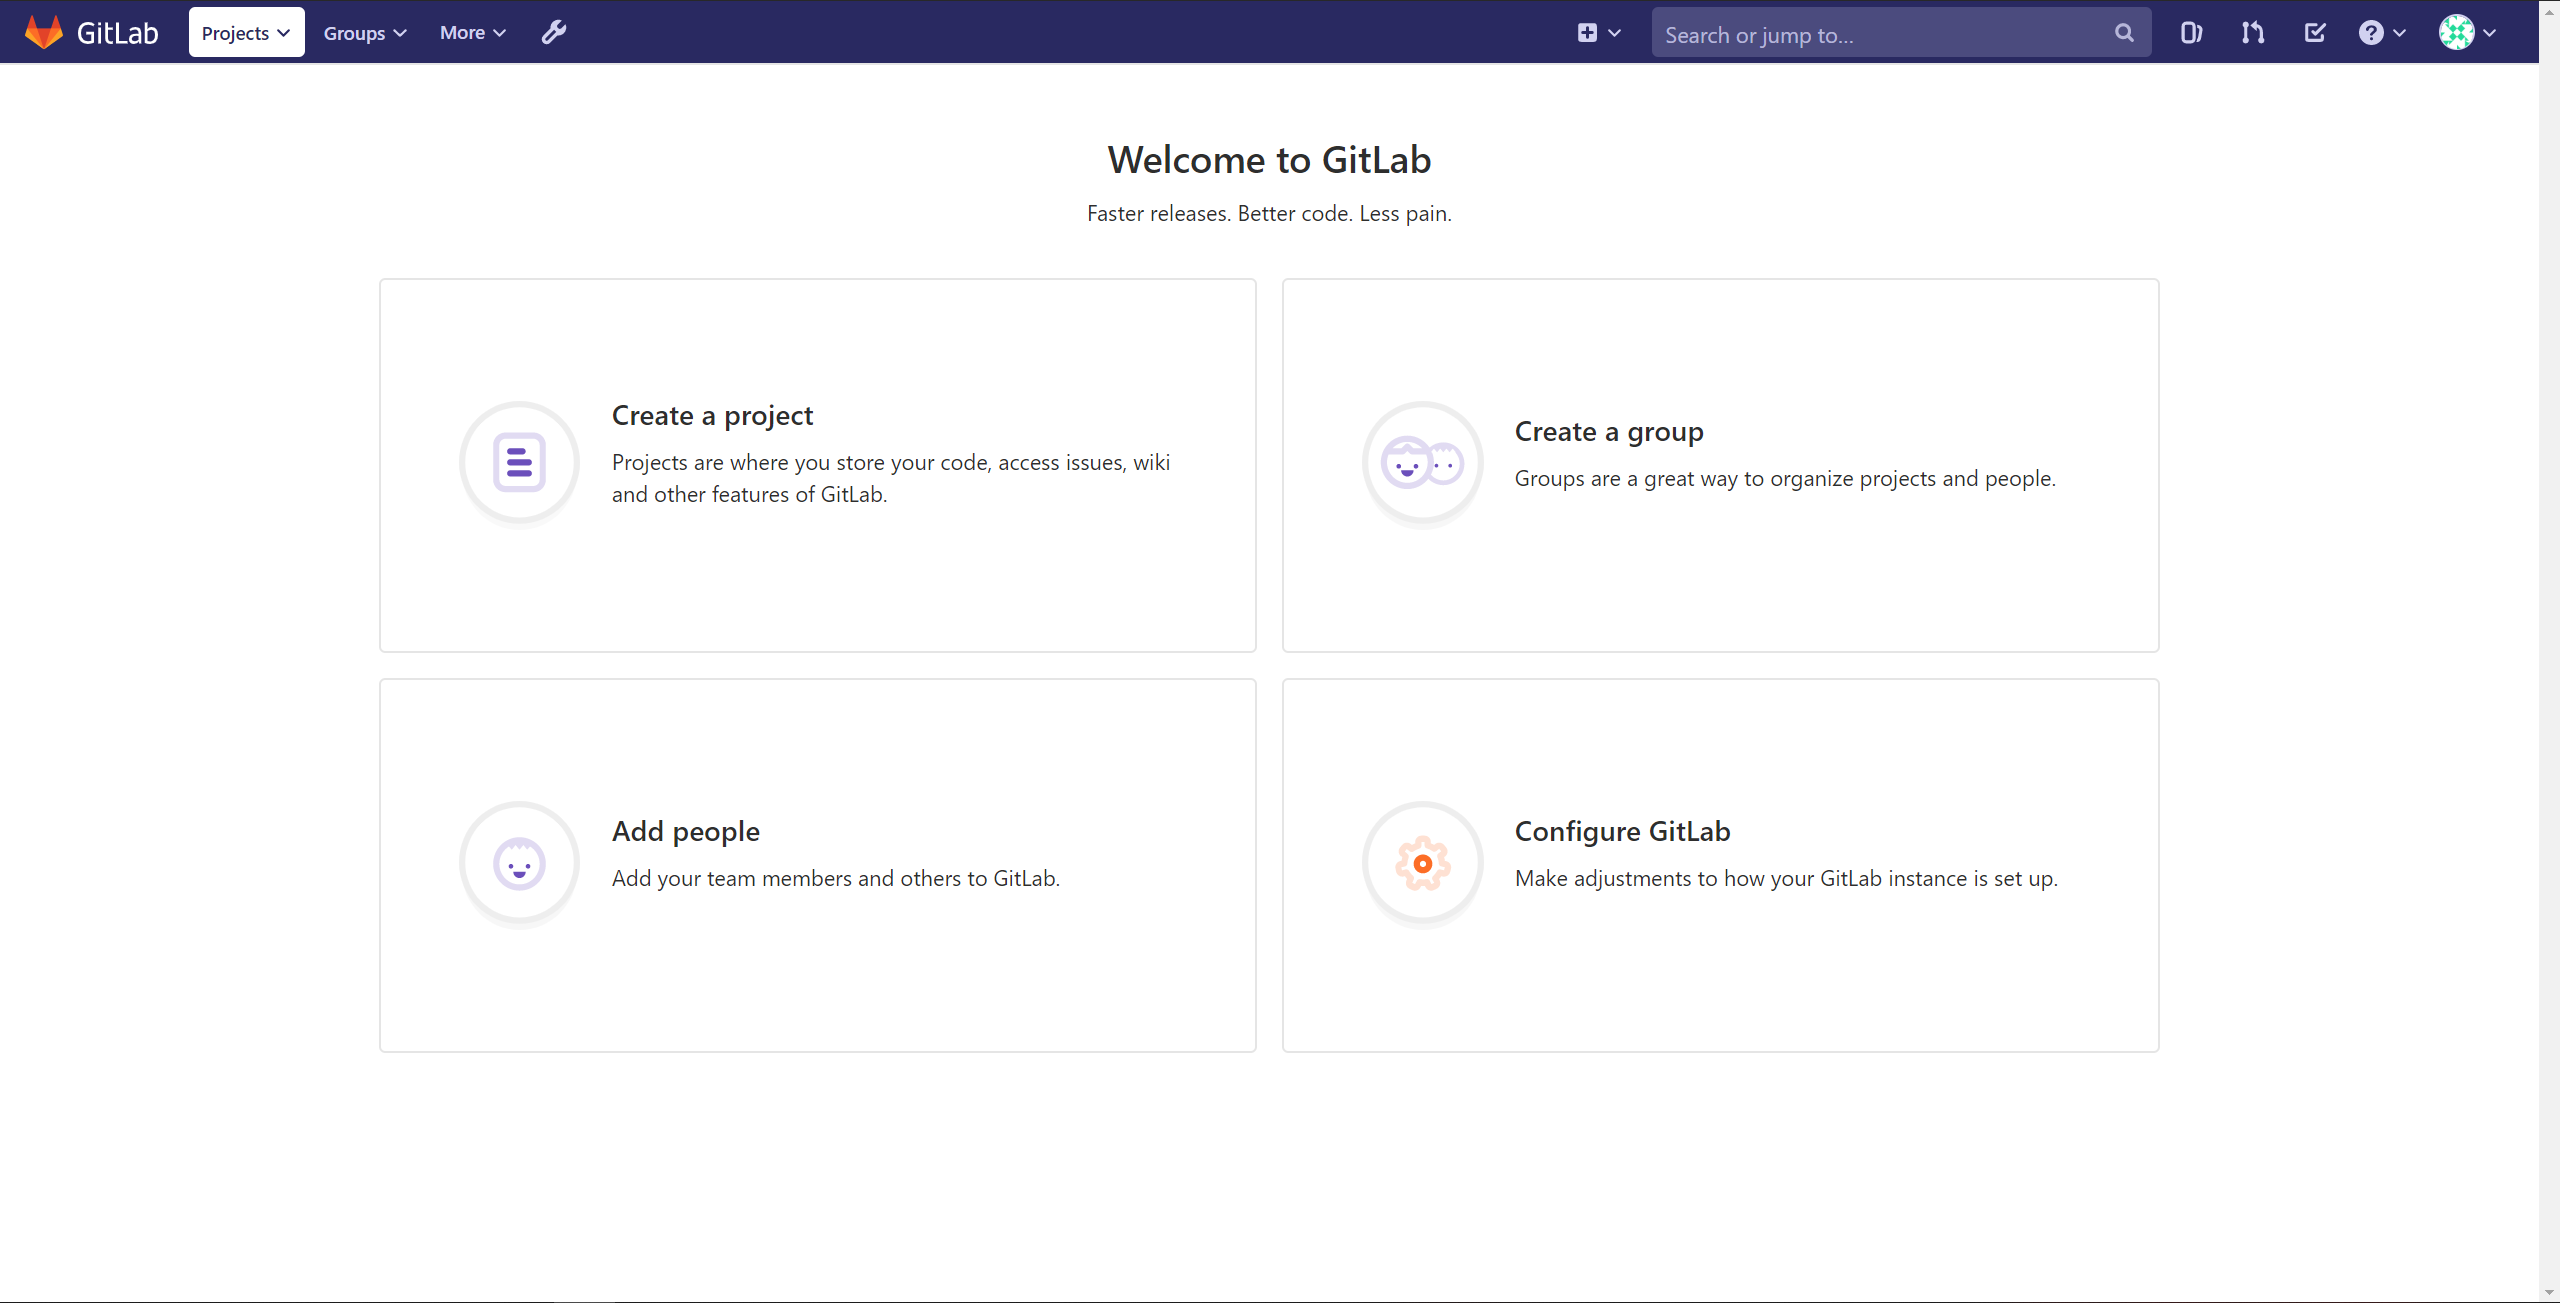Click the Welcome to GitLab heading
Screen dimensions: 2560x1303
pos(1269,160)
